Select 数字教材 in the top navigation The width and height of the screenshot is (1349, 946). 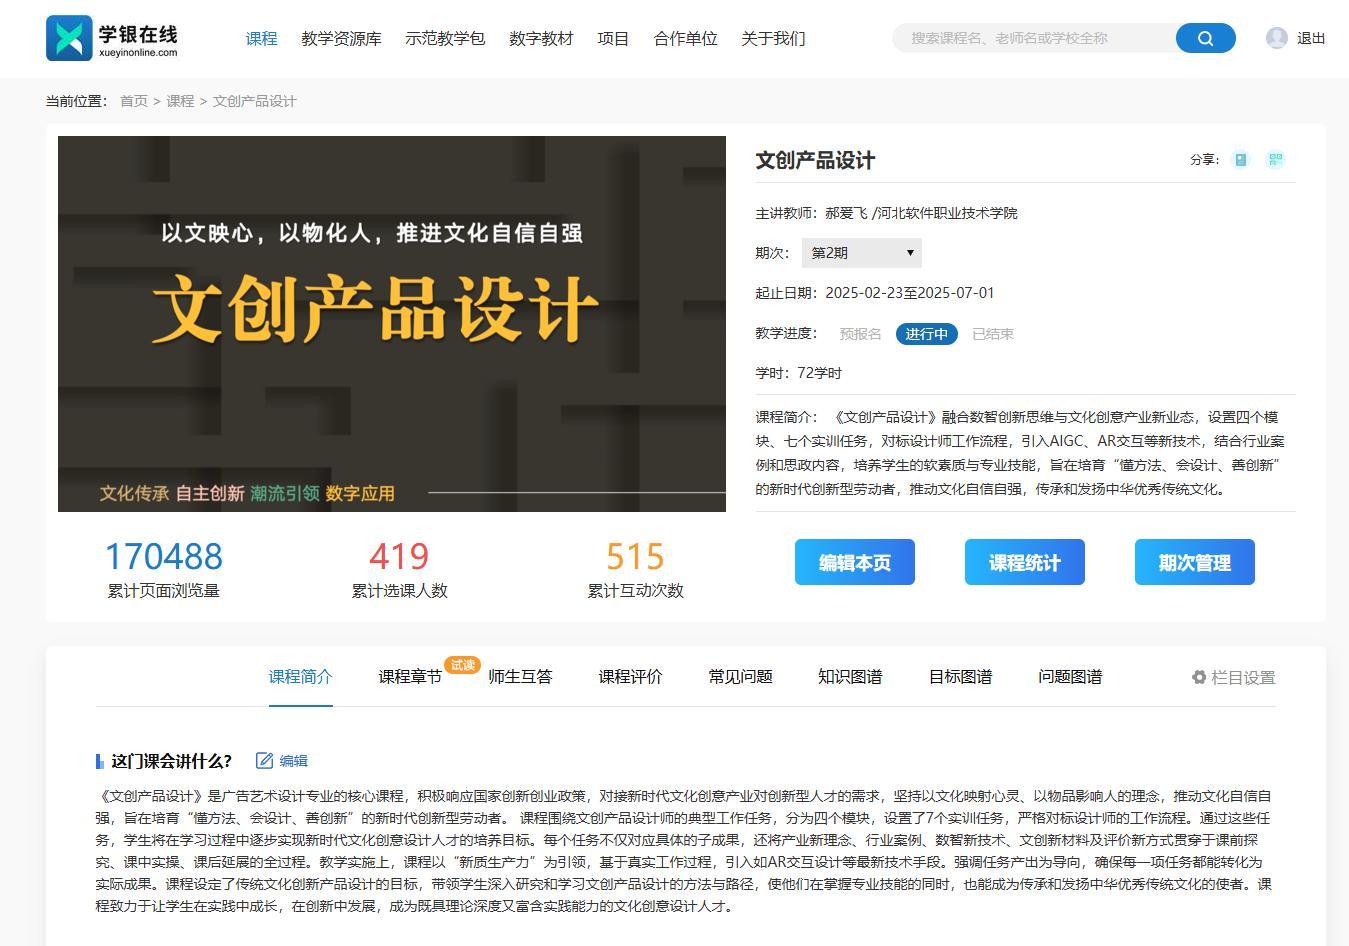(x=540, y=38)
